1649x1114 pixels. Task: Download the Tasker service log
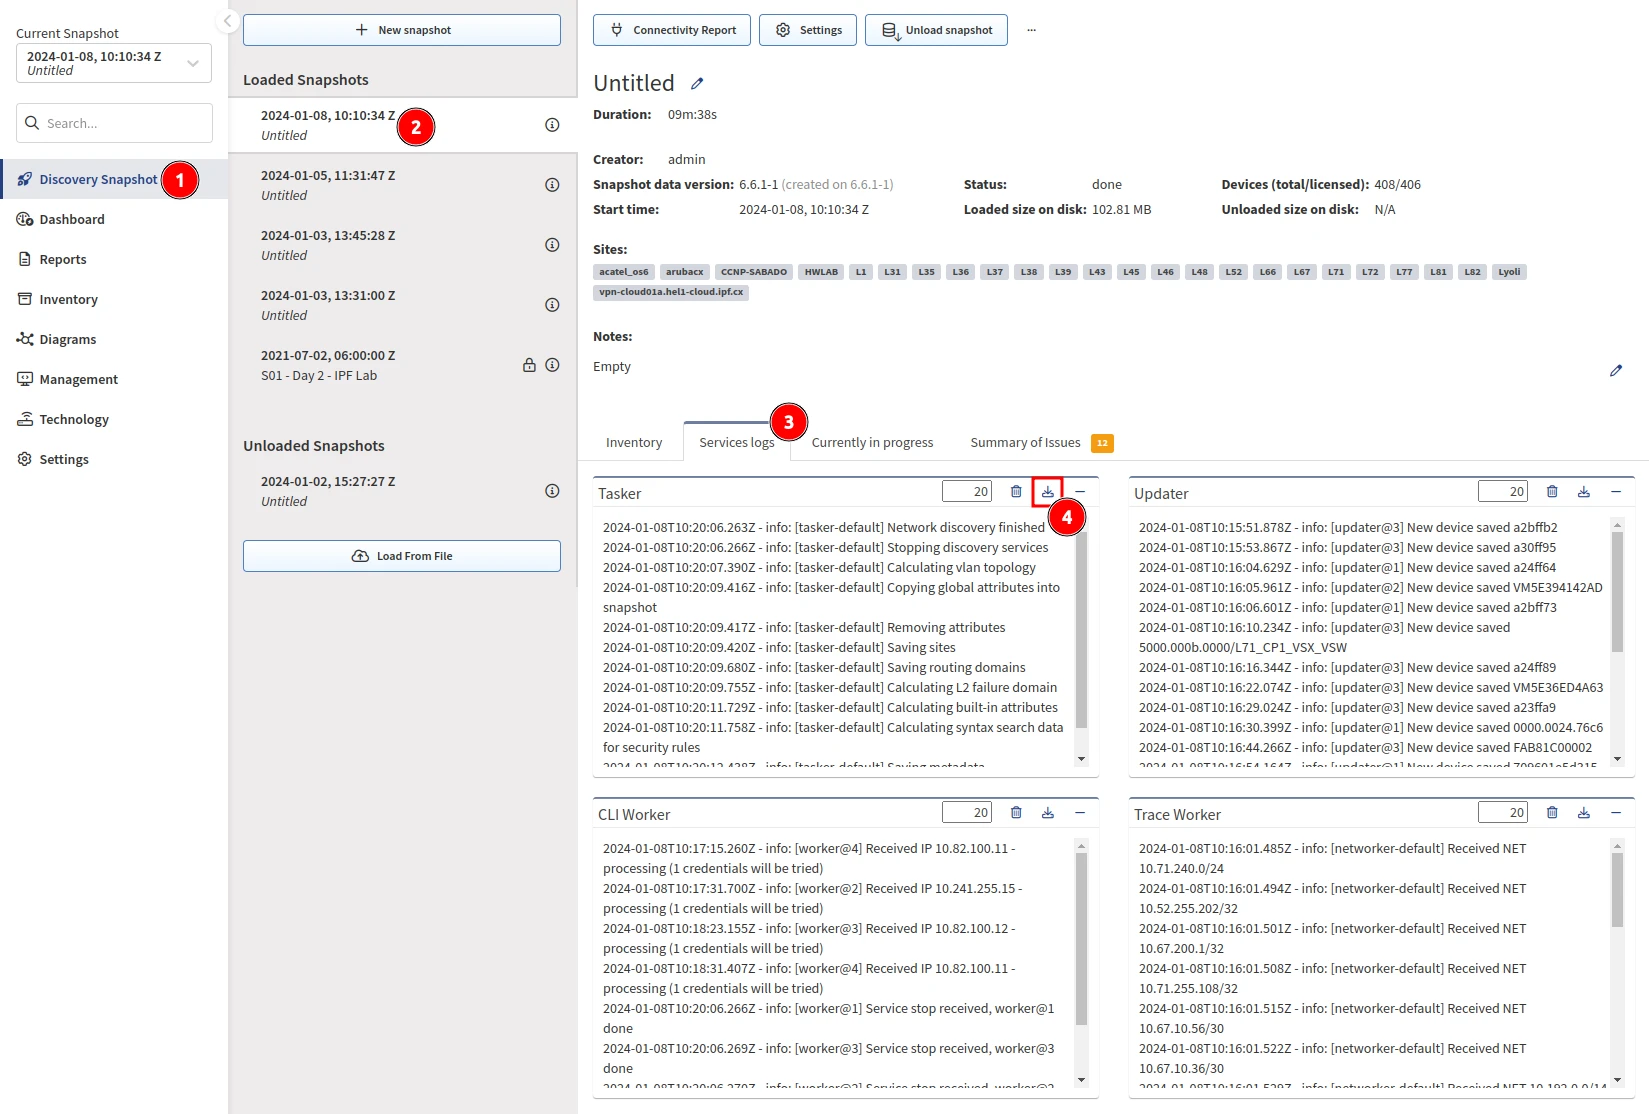(1047, 492)
